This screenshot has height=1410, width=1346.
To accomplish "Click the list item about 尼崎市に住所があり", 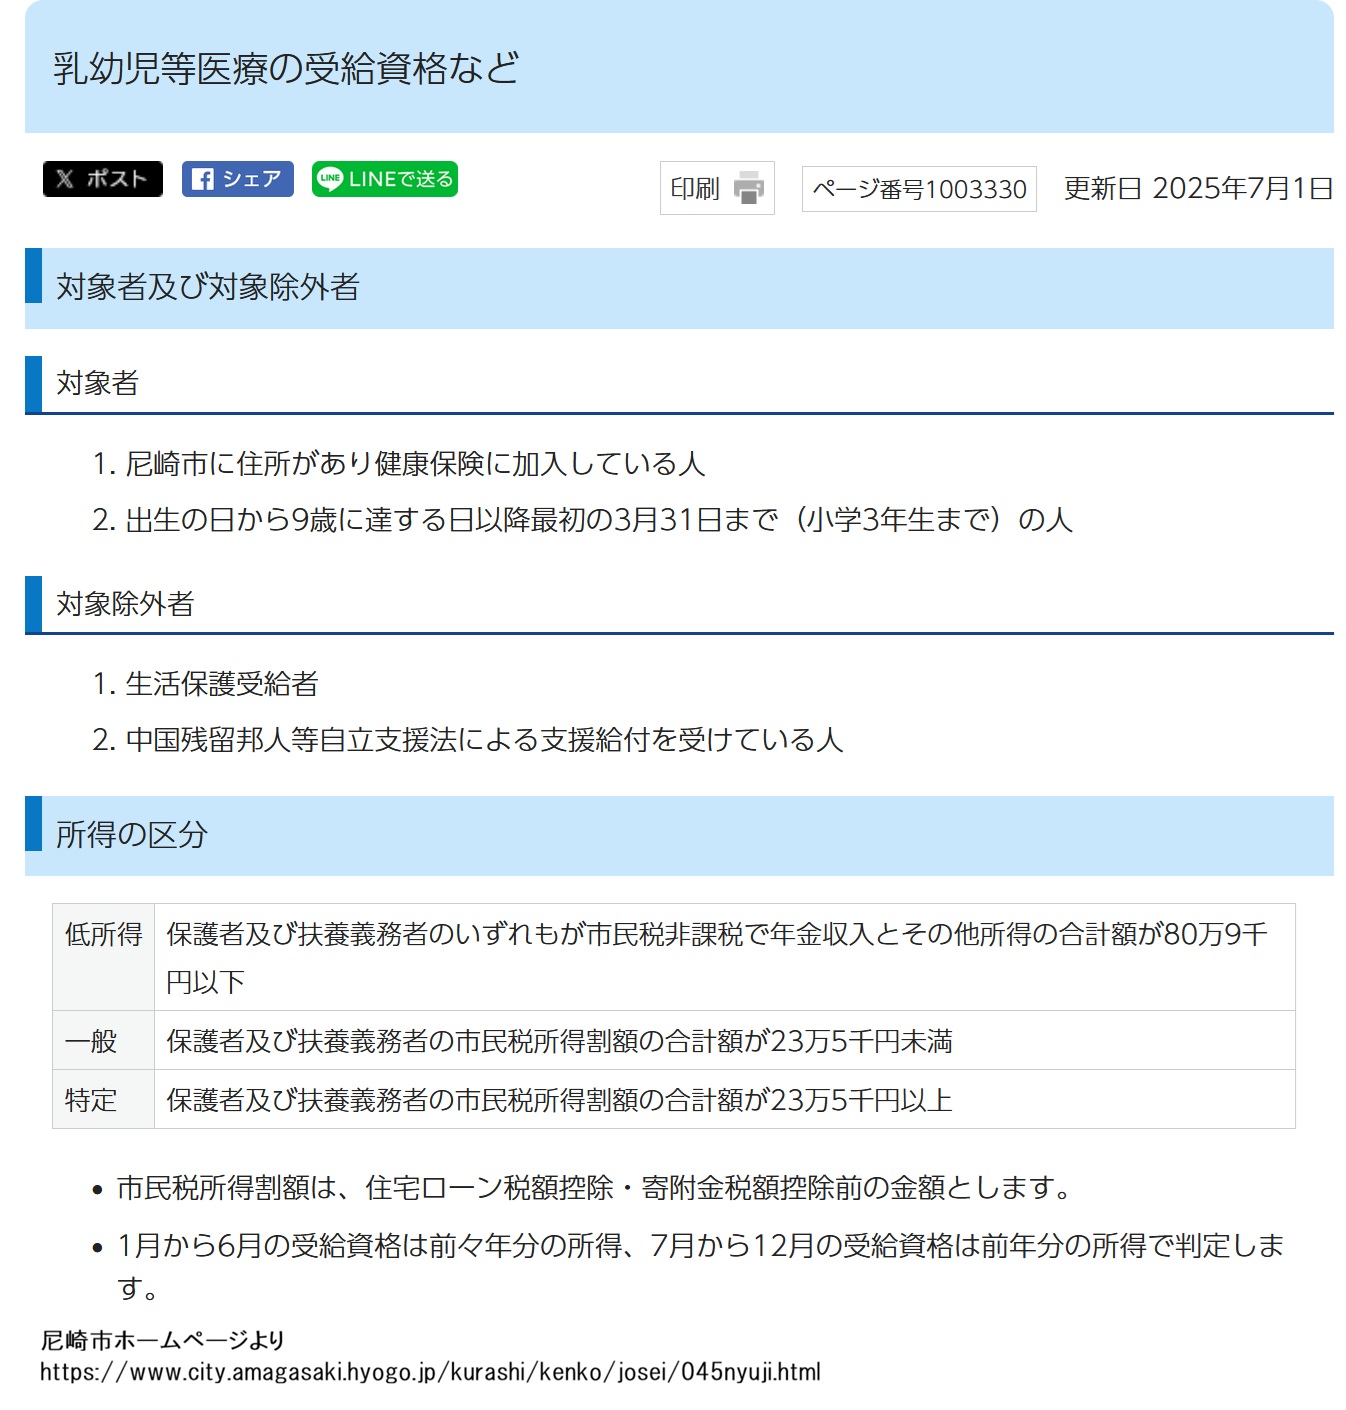I will point(414,464).
